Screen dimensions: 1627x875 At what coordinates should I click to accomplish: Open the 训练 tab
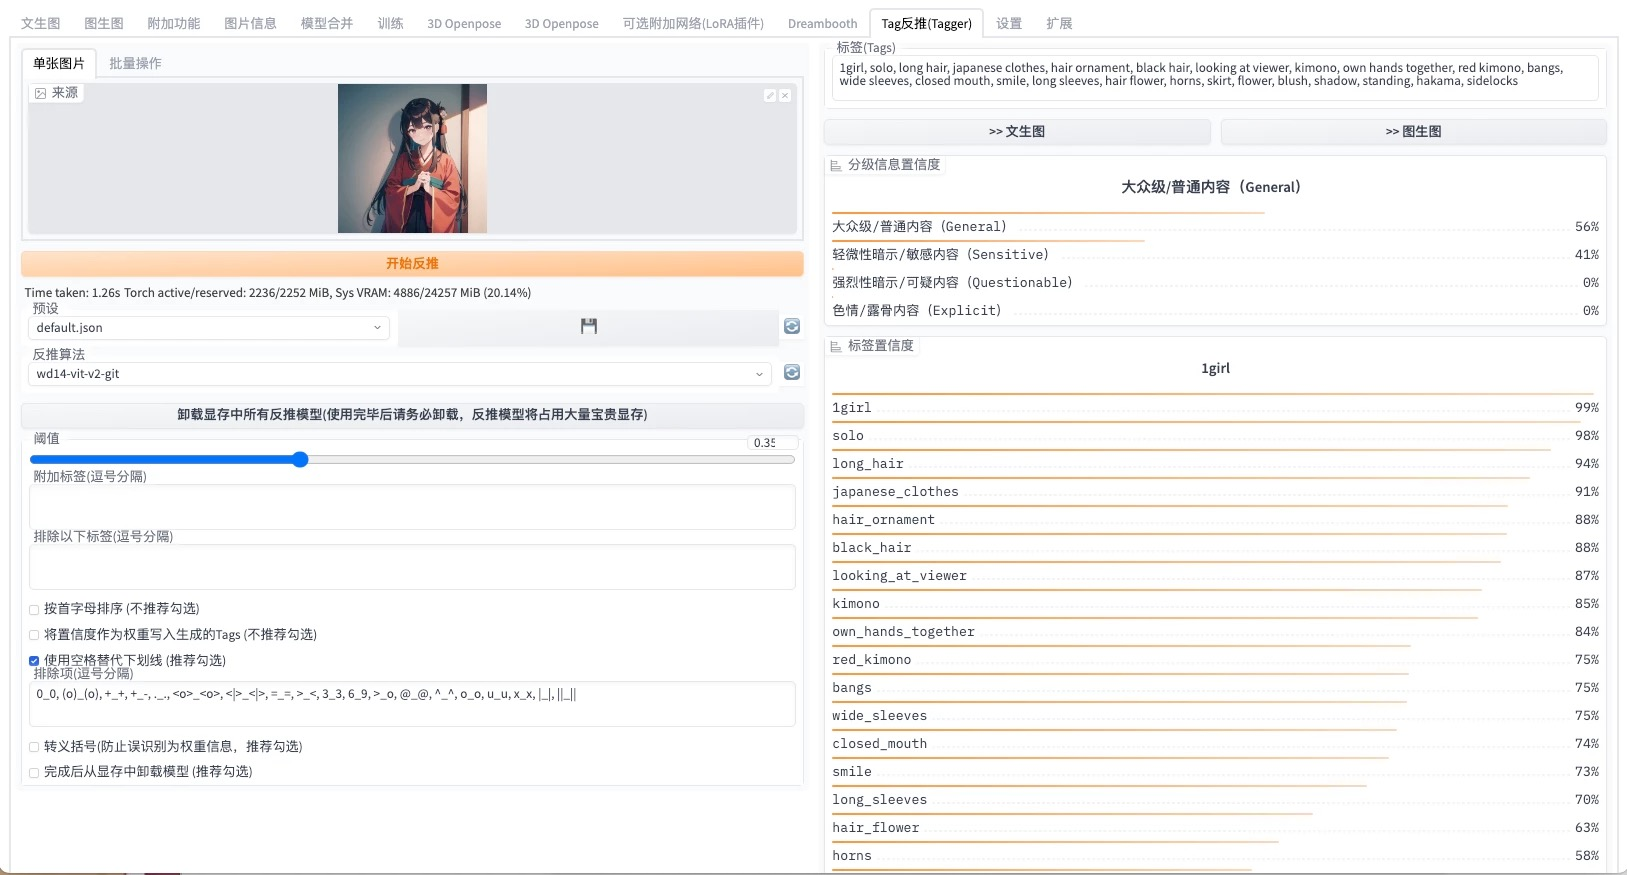click(x=391, y=23)
